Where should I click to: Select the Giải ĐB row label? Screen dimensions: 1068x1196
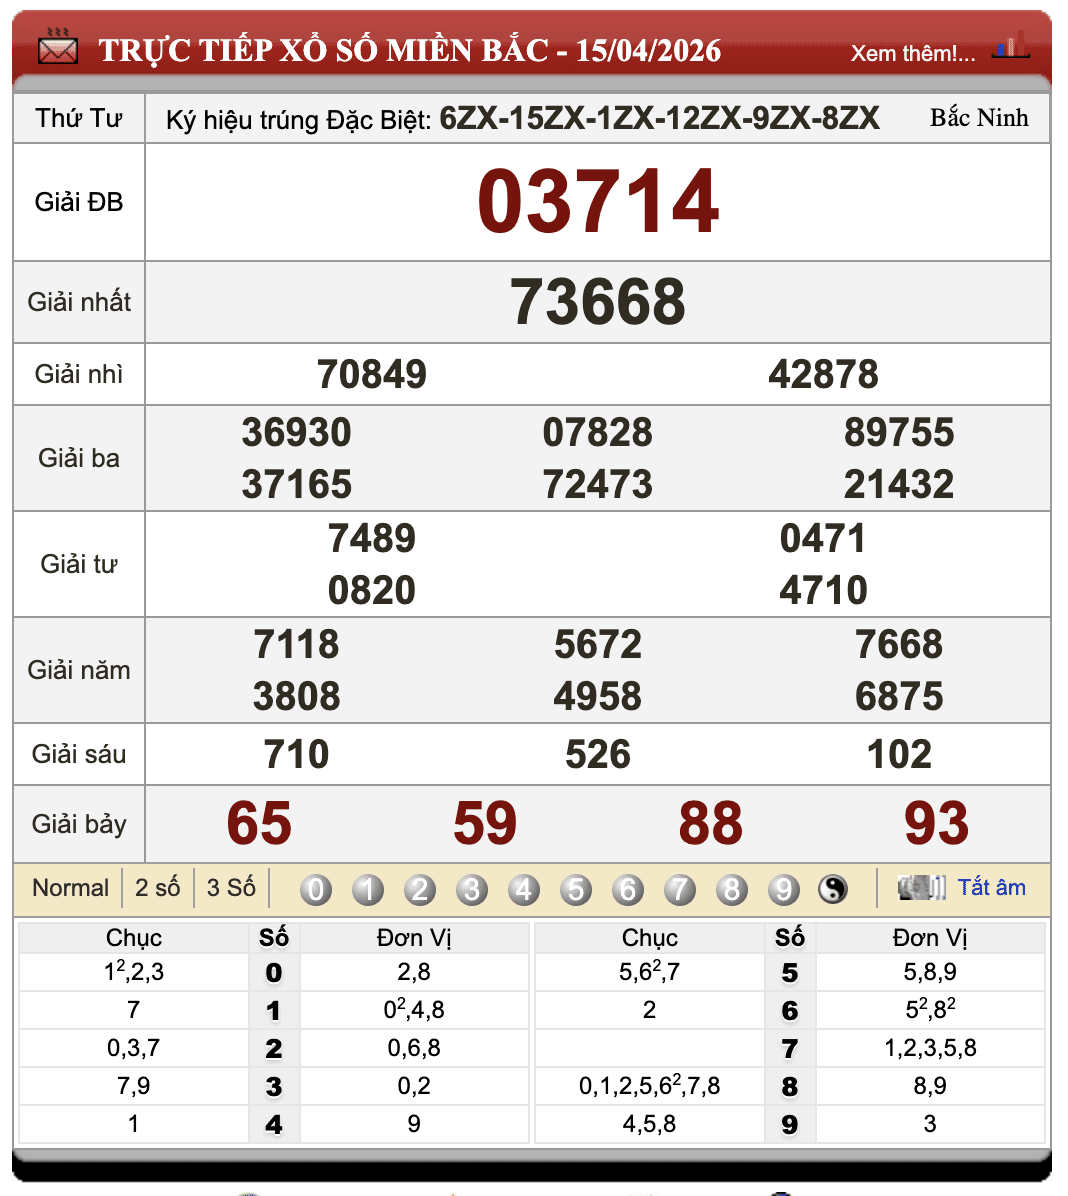tap(78, 201)
